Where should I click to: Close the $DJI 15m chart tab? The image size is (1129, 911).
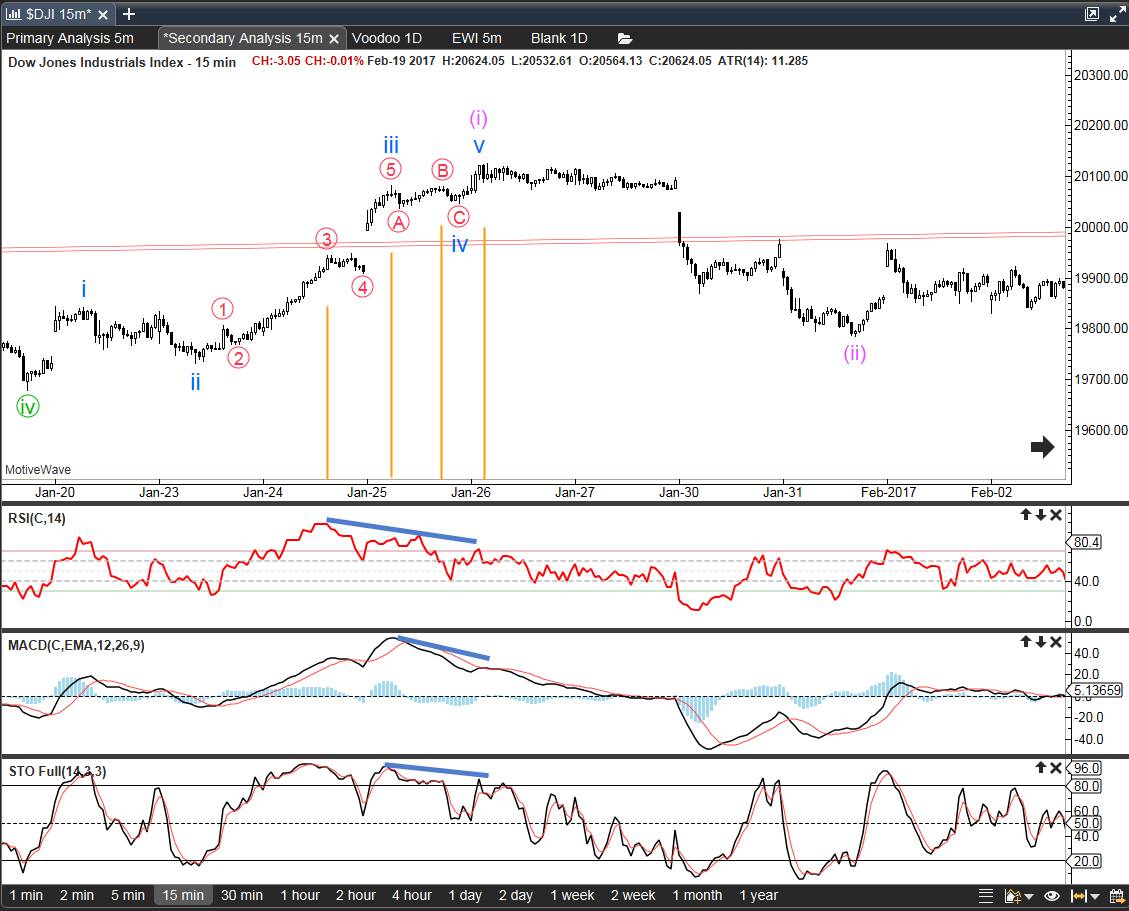point(103,14)
